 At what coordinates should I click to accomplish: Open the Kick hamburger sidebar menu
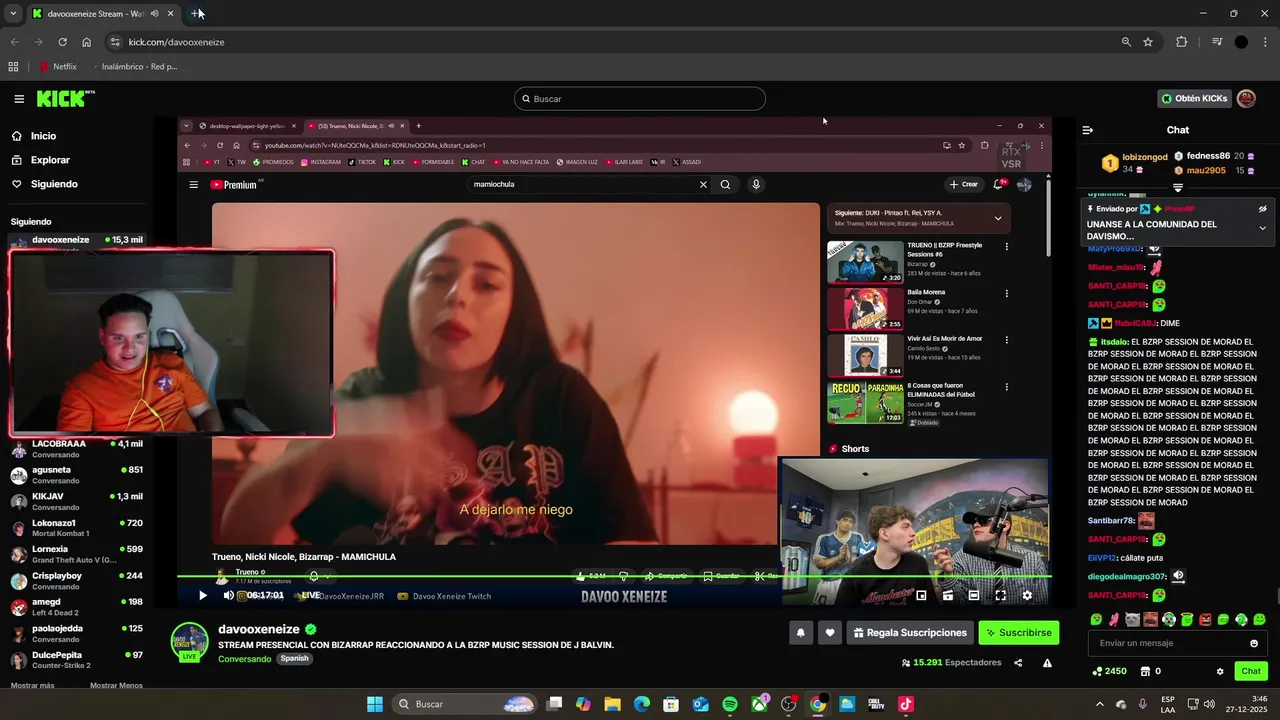(19, 99)
